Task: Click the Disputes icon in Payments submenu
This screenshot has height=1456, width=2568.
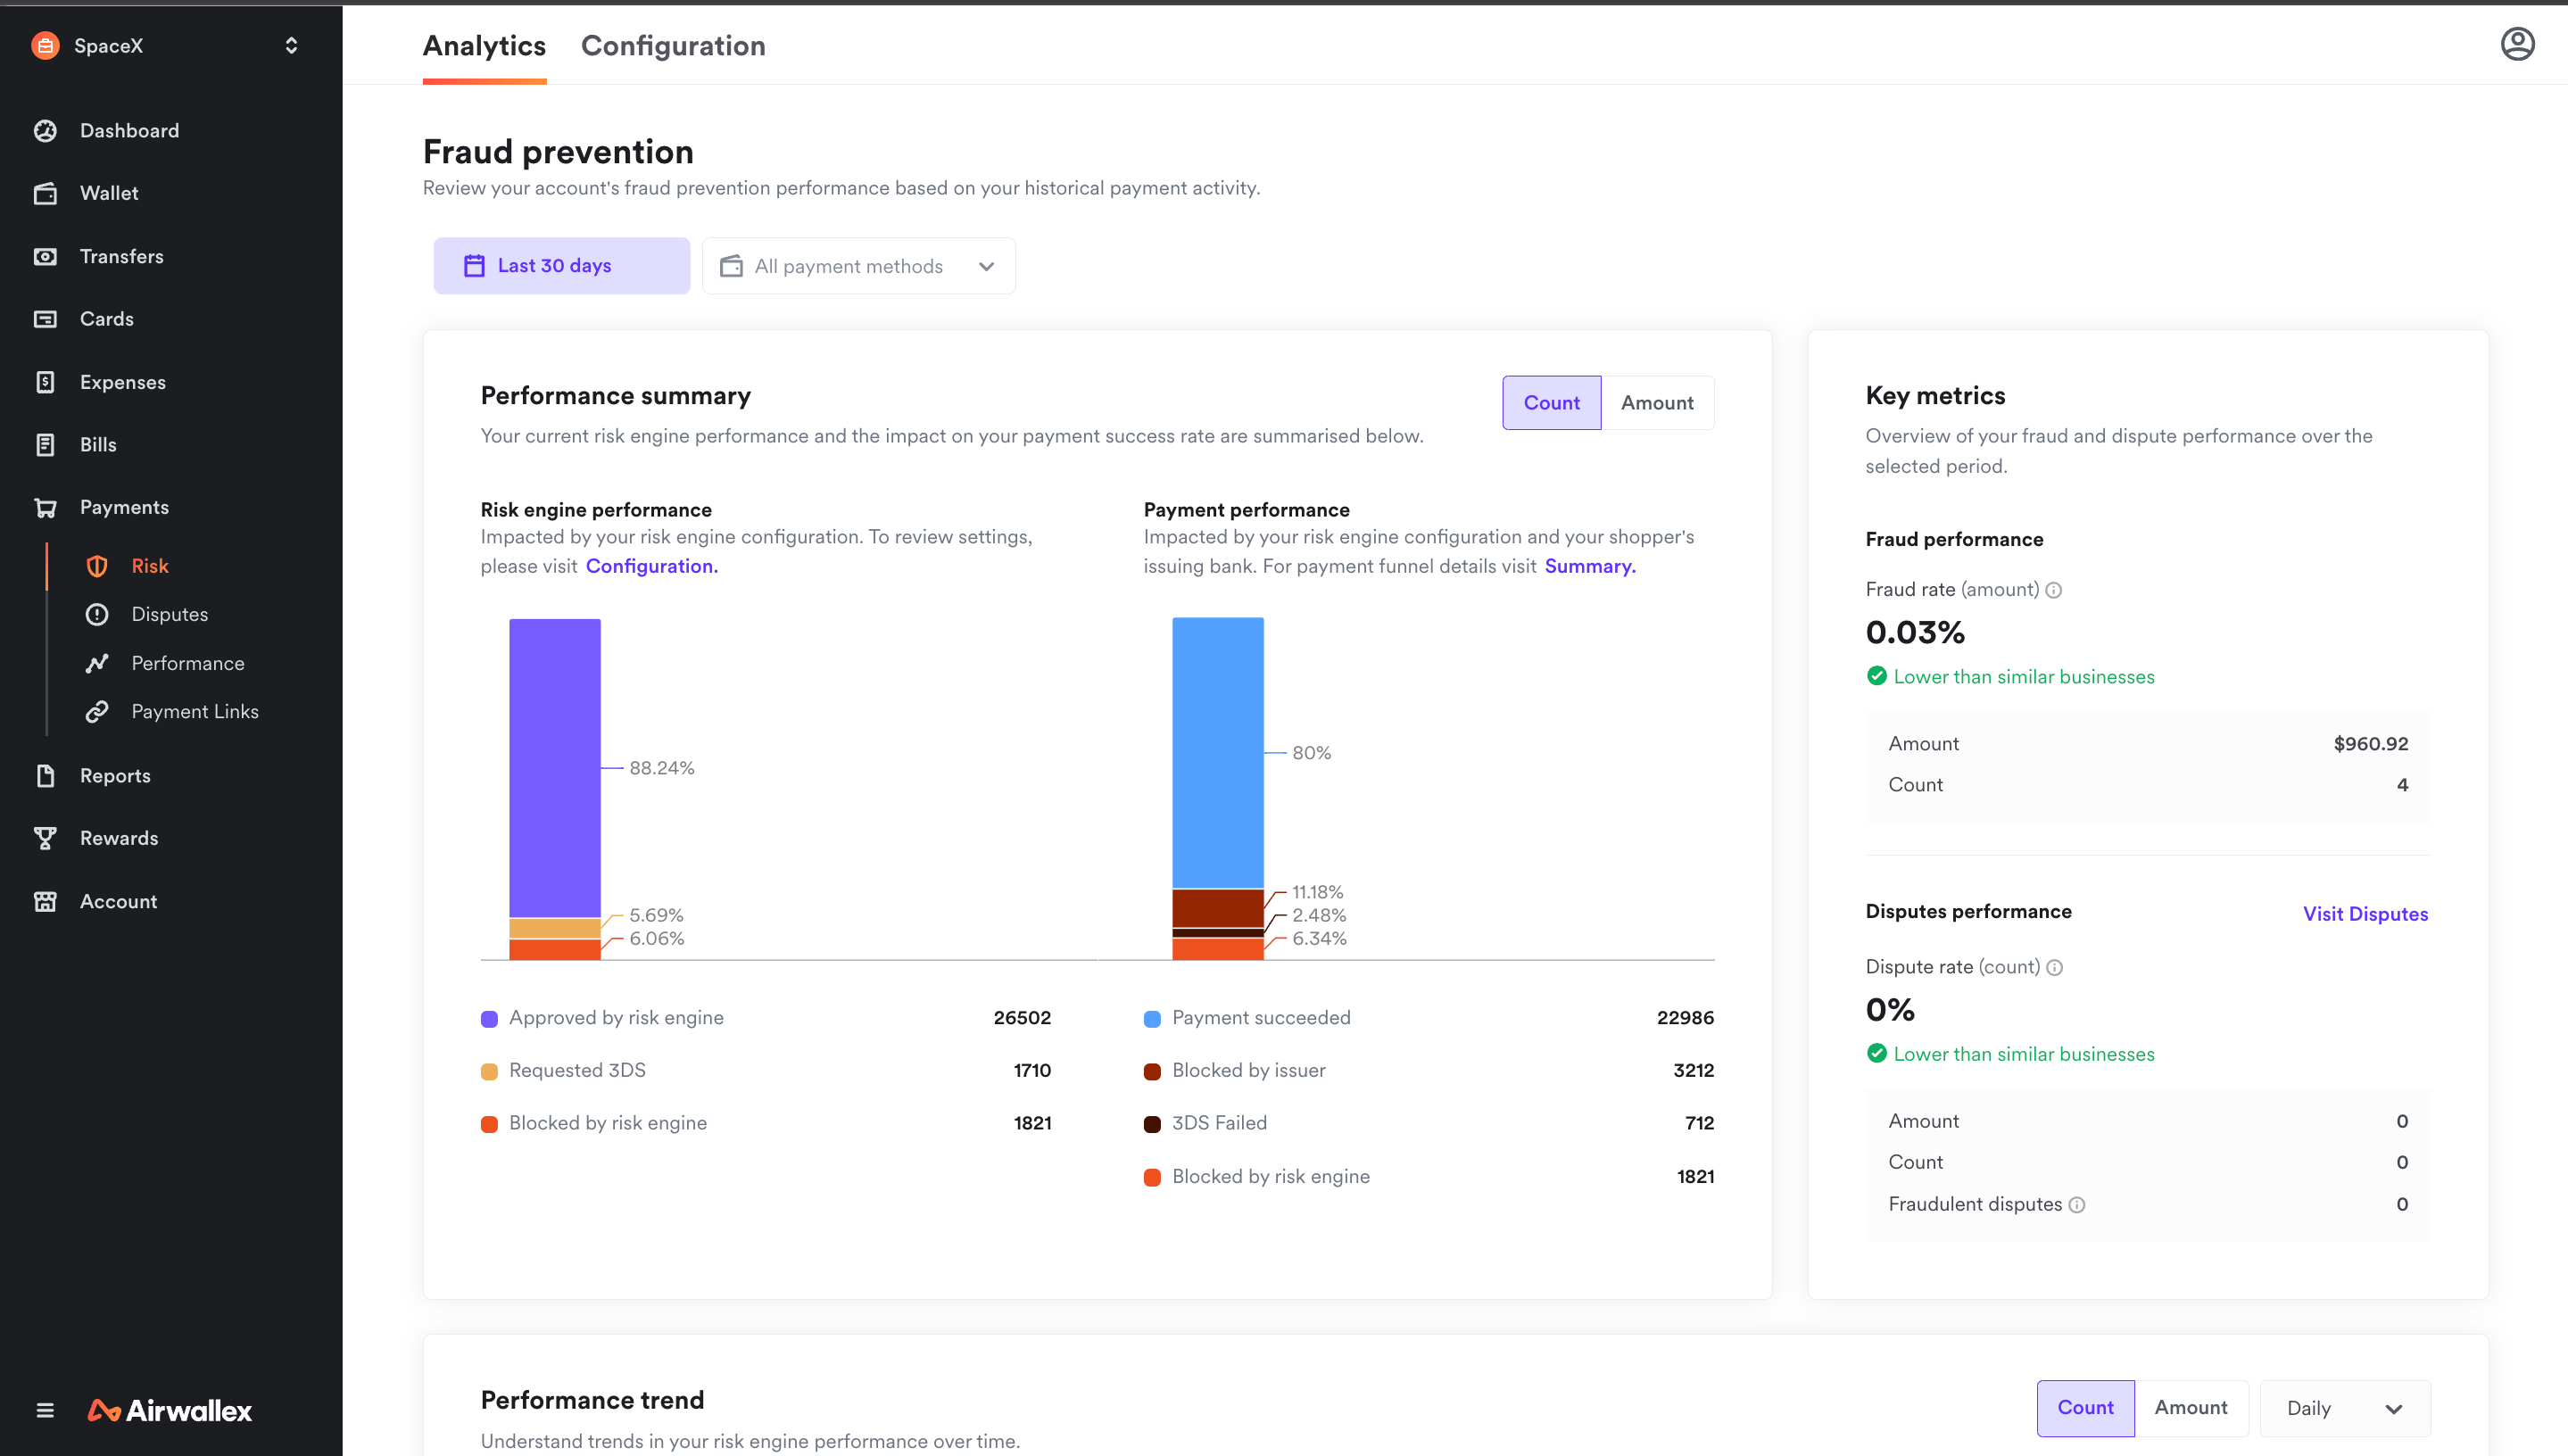Action: click(x=97, y=614)
